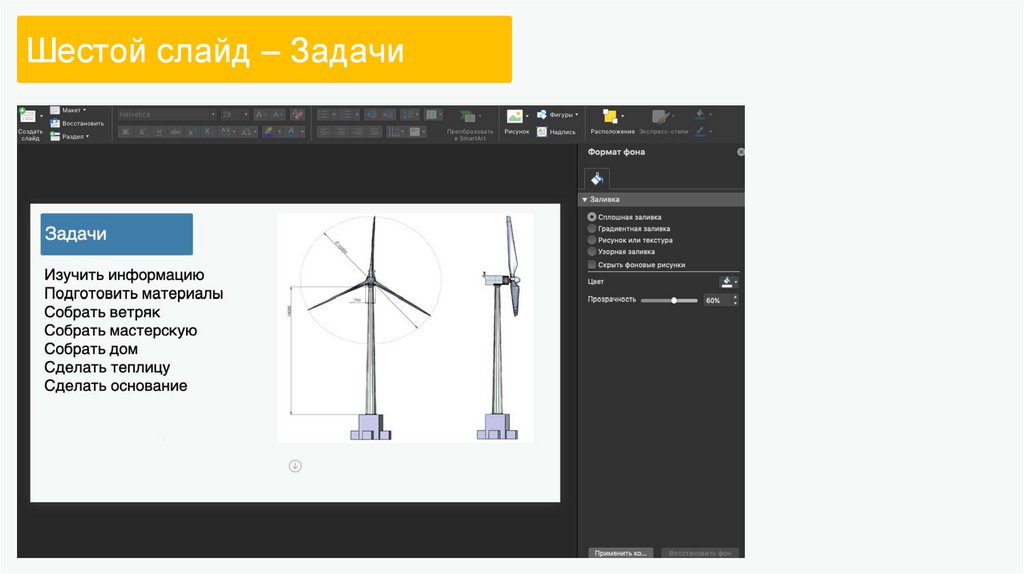Image resolution: width=1024 pixels, height=574 pixels.
Task: Close the Формат фона panel
Action: click(741, 152)
